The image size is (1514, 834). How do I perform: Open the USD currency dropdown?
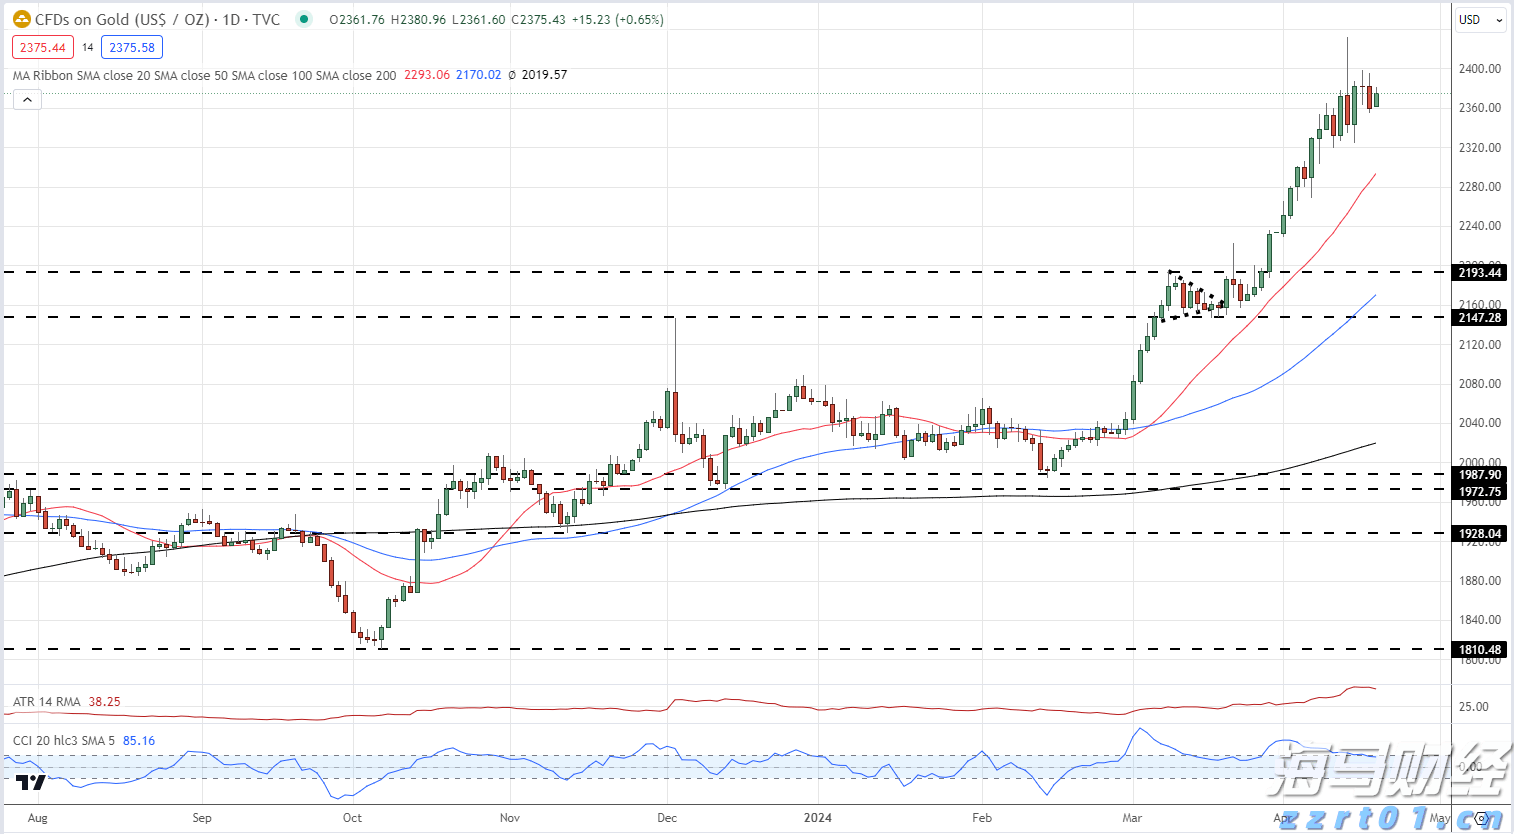click(1480, 19)
